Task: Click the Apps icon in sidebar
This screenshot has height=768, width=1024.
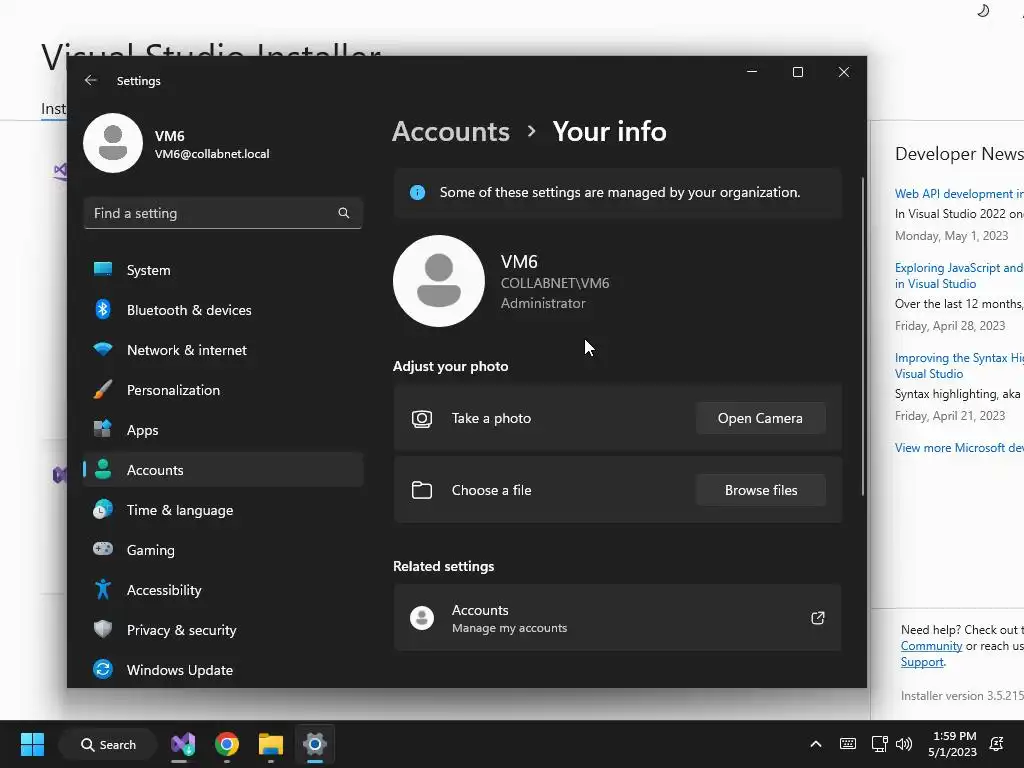Action: tap(103, 429)
